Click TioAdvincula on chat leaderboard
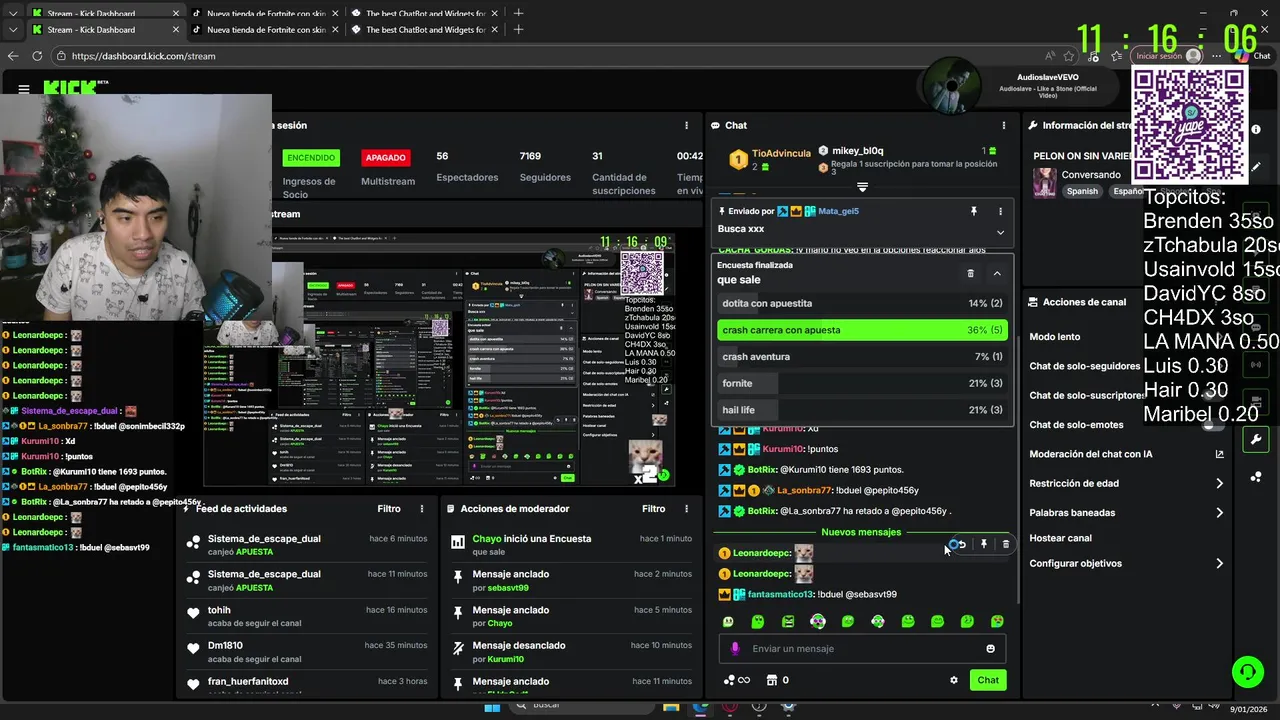This screenshot has width=1280, height=720. (x=781, y=154)
